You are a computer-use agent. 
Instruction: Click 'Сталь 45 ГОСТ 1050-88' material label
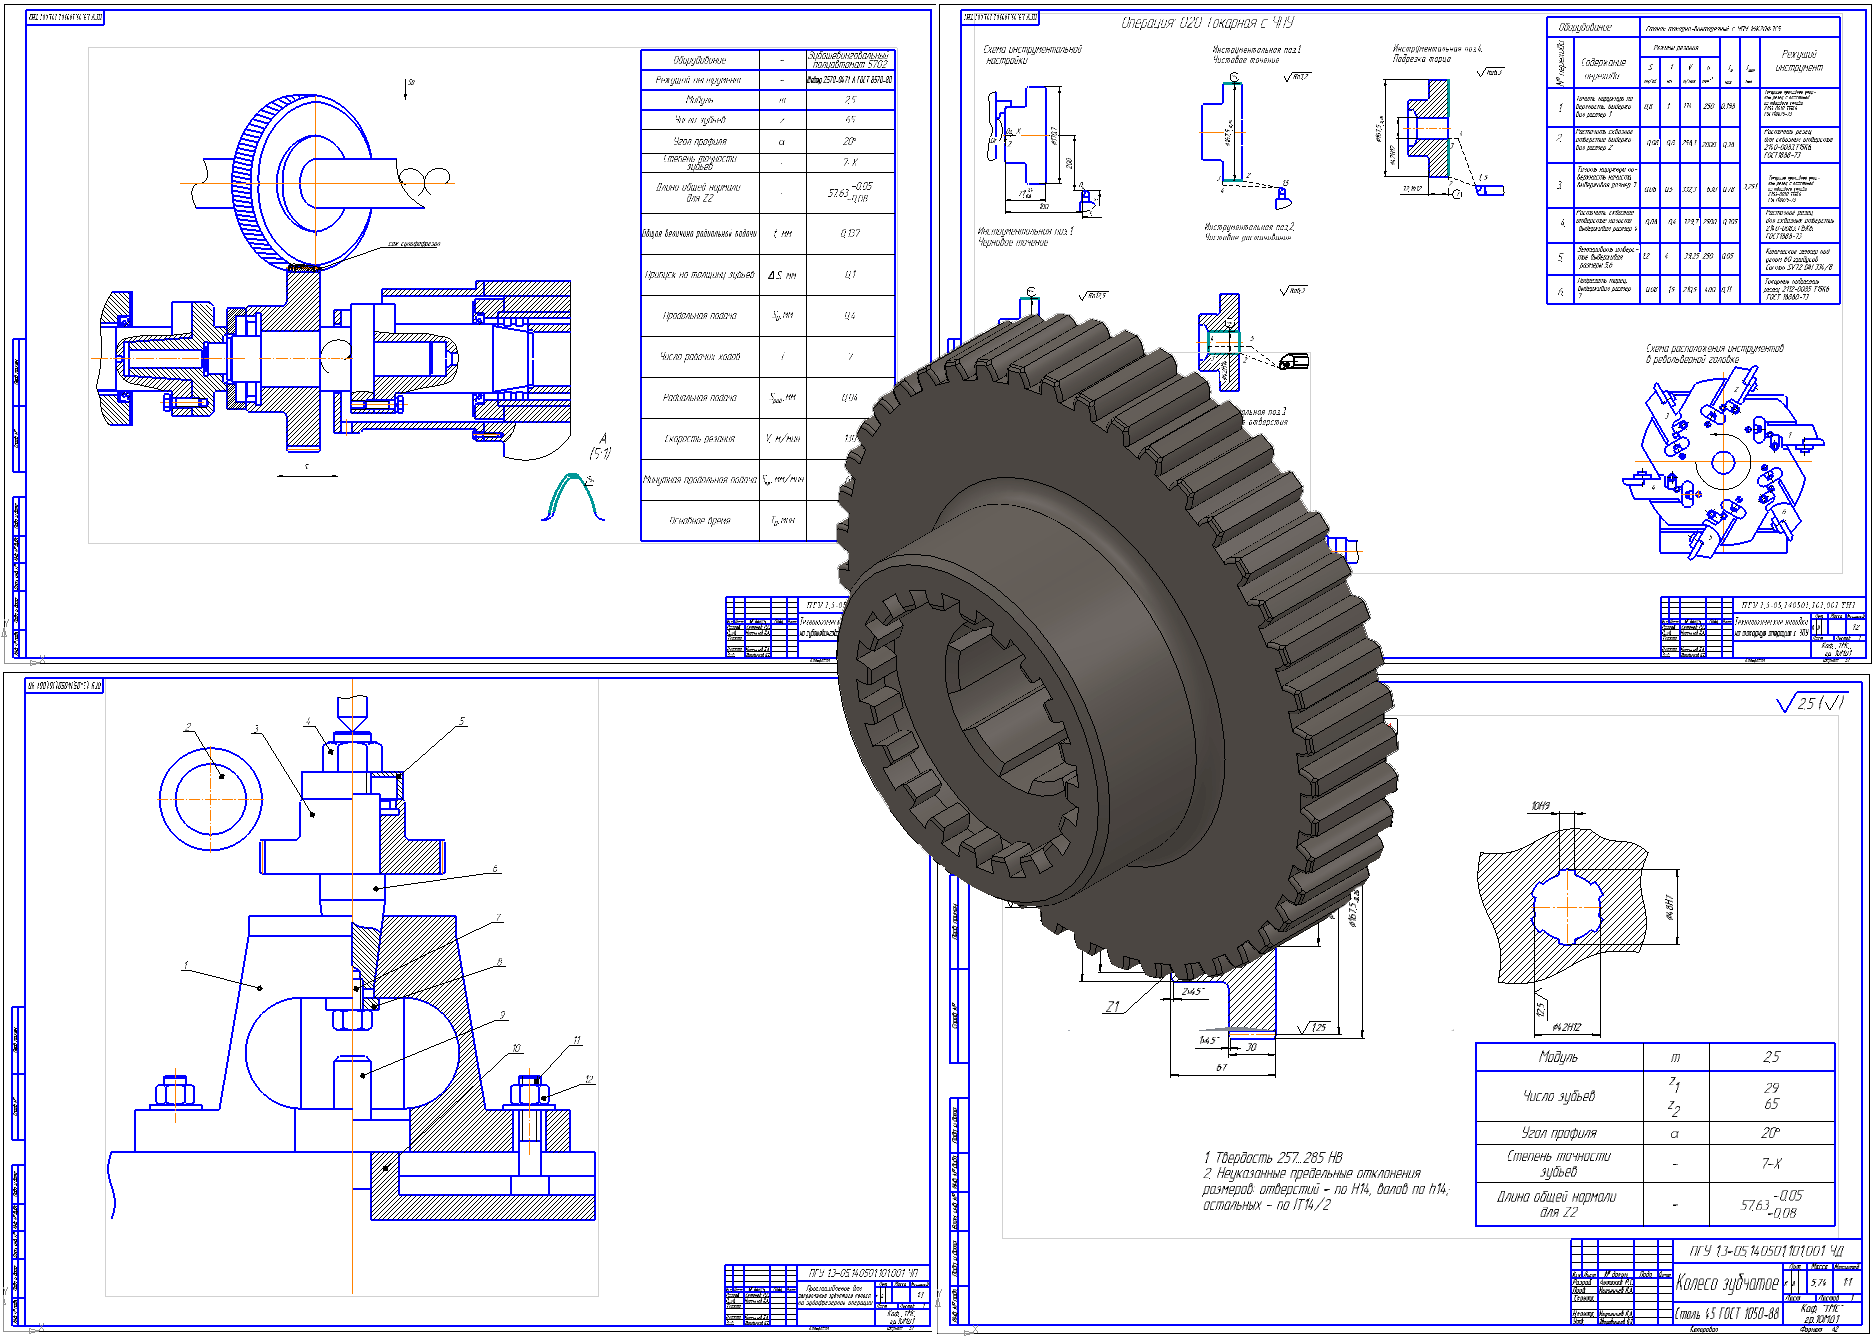(1727, 1313)
